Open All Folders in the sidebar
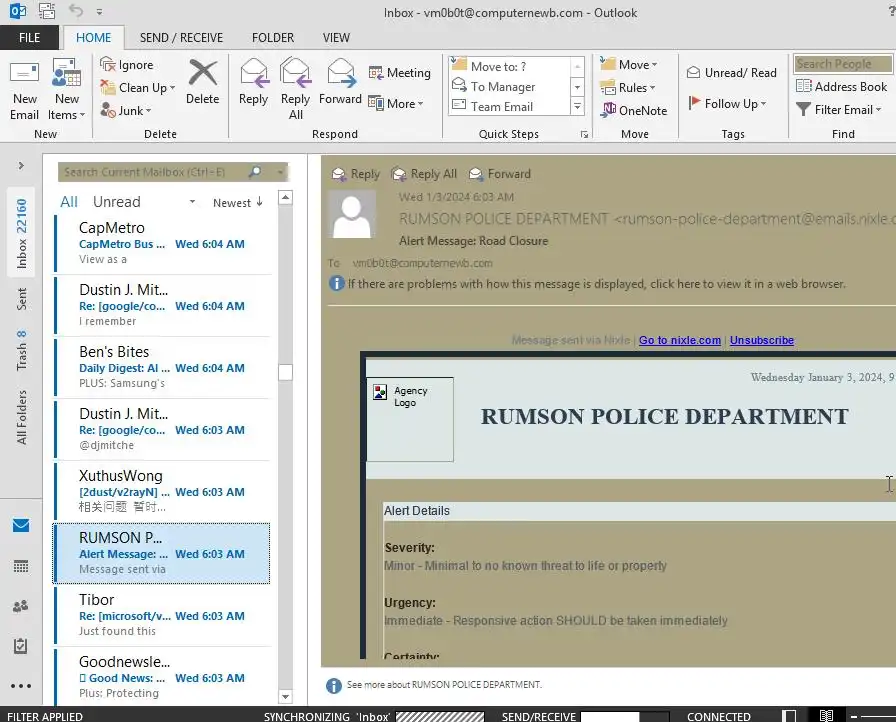The image size is (896, 722). click(x=21, y=416)
